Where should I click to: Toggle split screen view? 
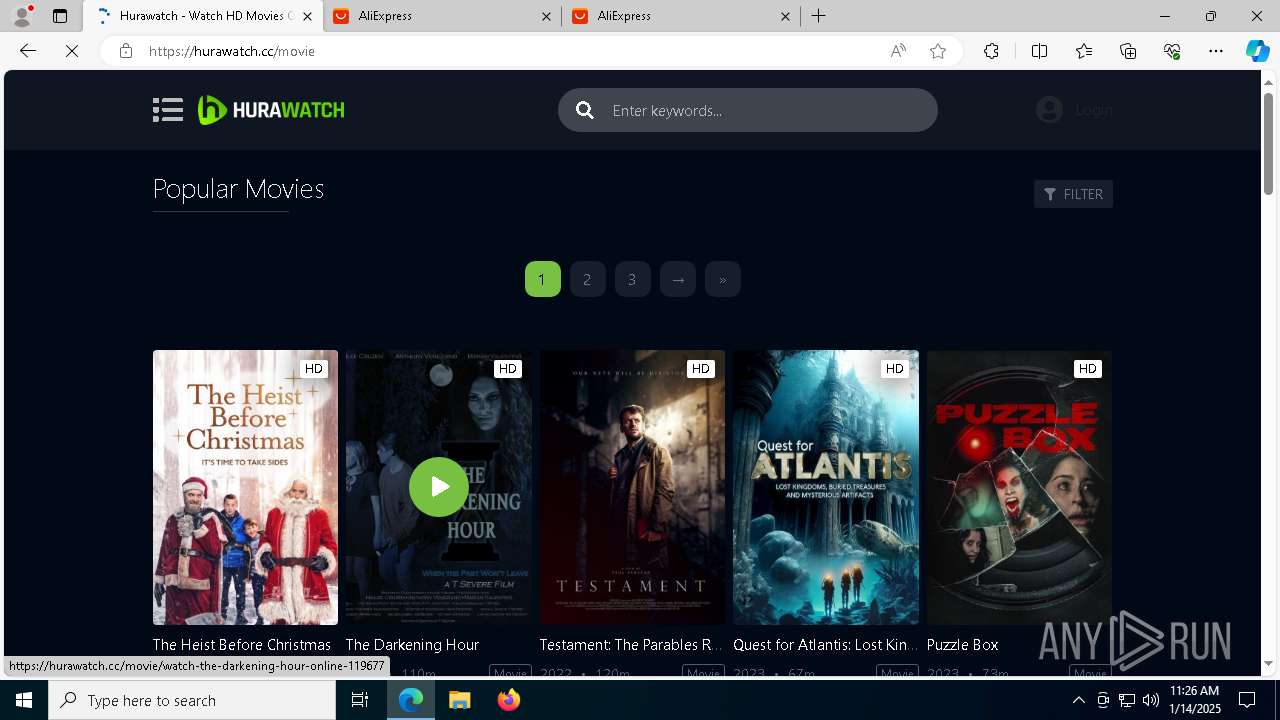(x=1039, y=51)
